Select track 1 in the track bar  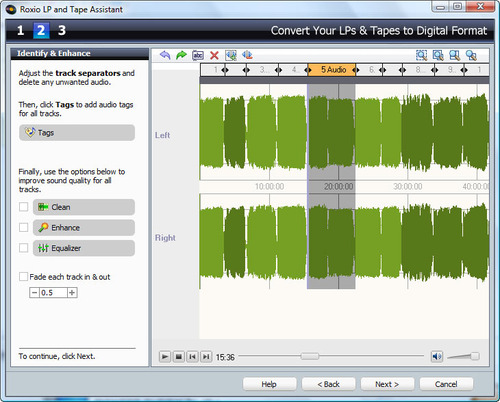click(213, 70)
